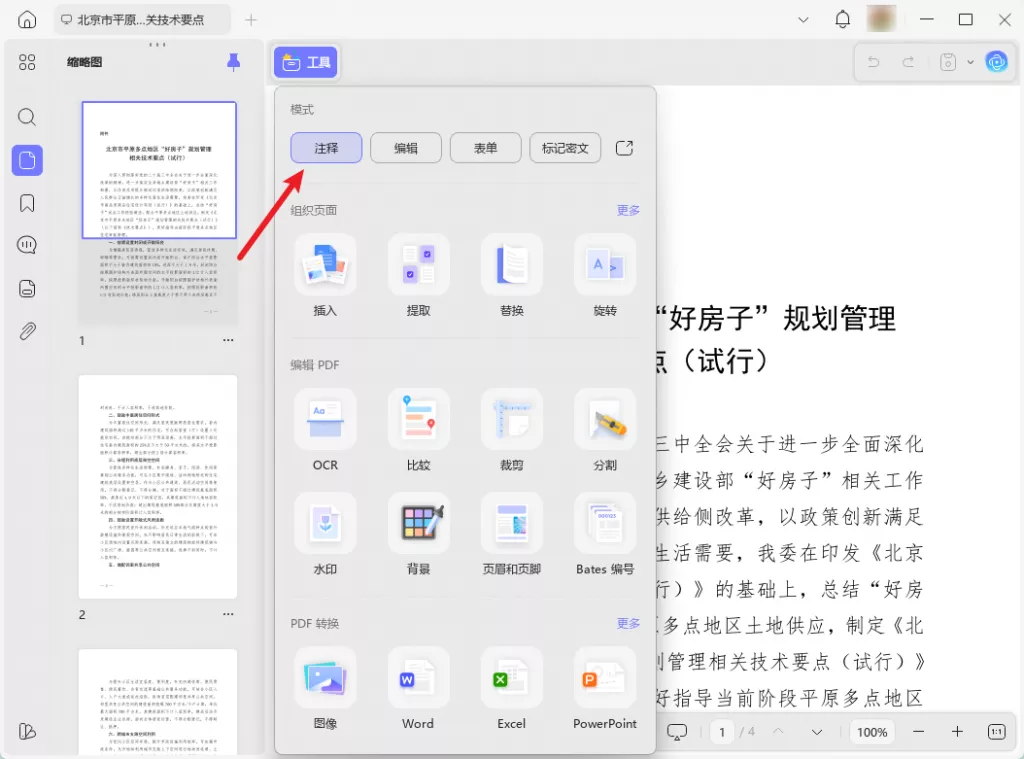This screenshot has width=1024, height=759.
Task: Switch to 表单 form mode
Action: [485, 147]
